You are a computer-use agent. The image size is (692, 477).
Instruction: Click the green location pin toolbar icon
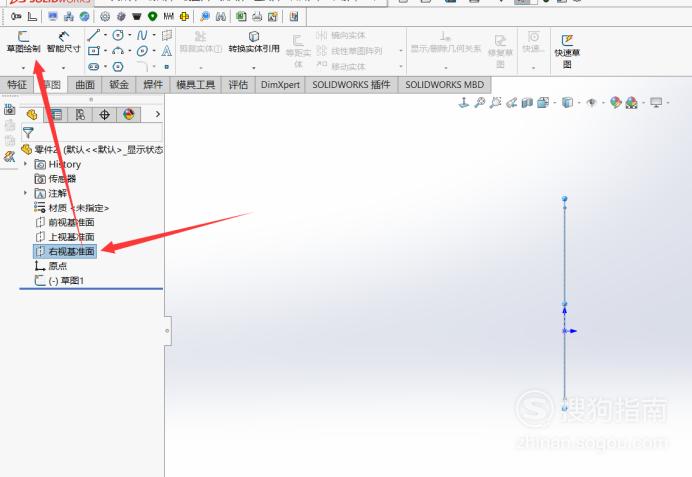click(152, 17)
